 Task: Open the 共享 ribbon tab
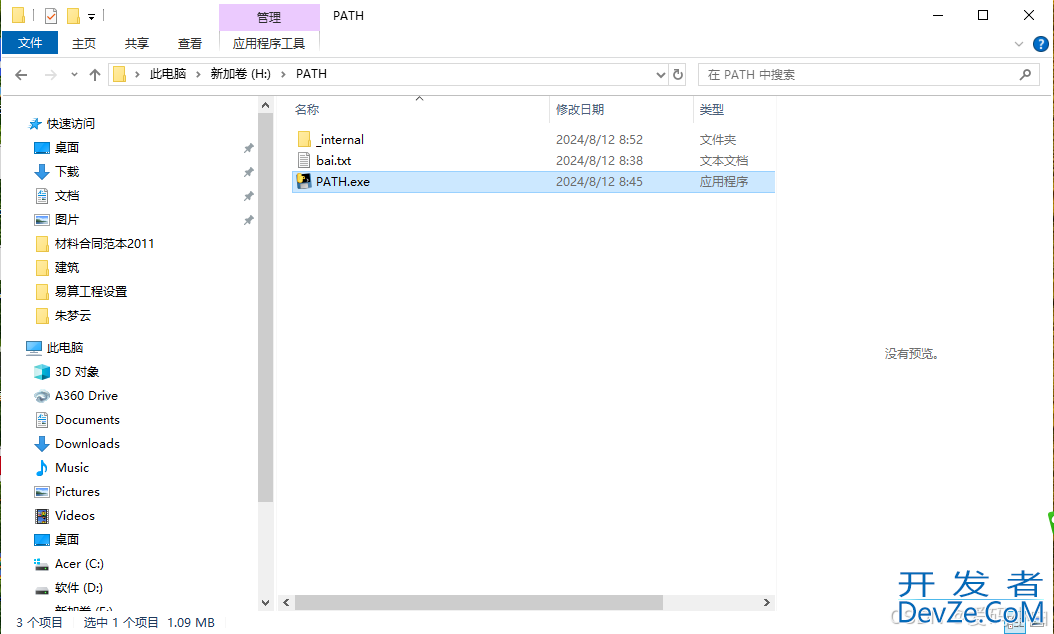coord(136,44)
